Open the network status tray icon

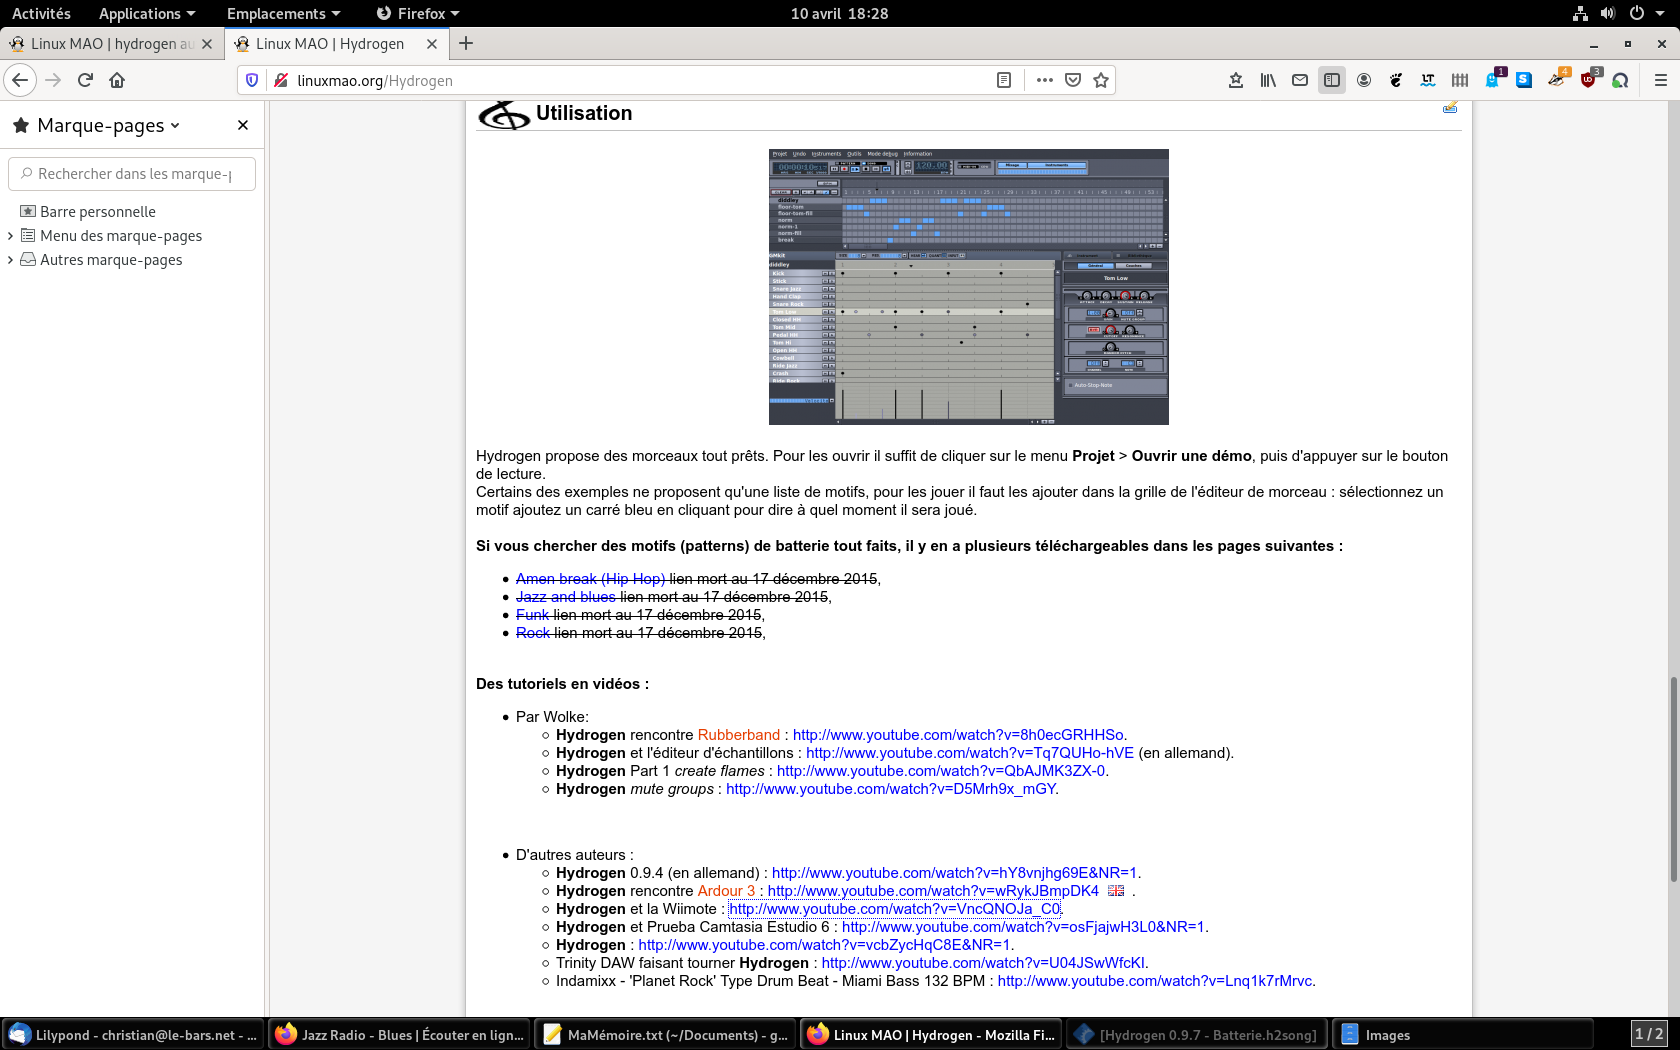pyautogui.click(x=1580, y=13)
